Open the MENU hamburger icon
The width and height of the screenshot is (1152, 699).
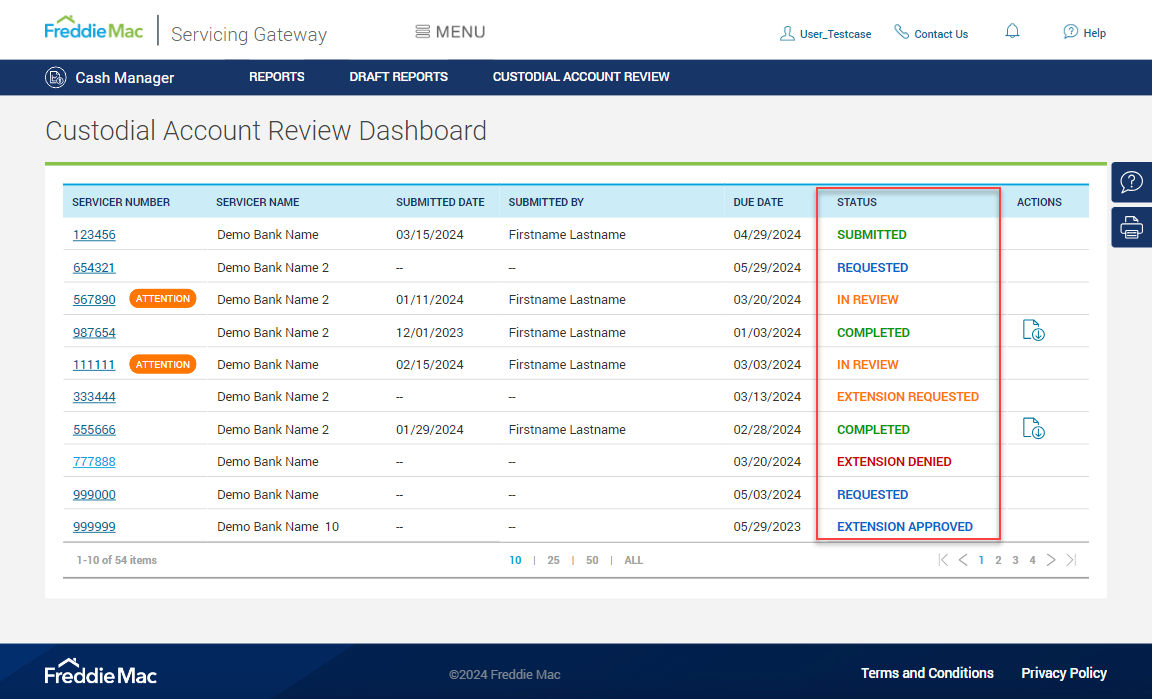[x=424, y=31]
